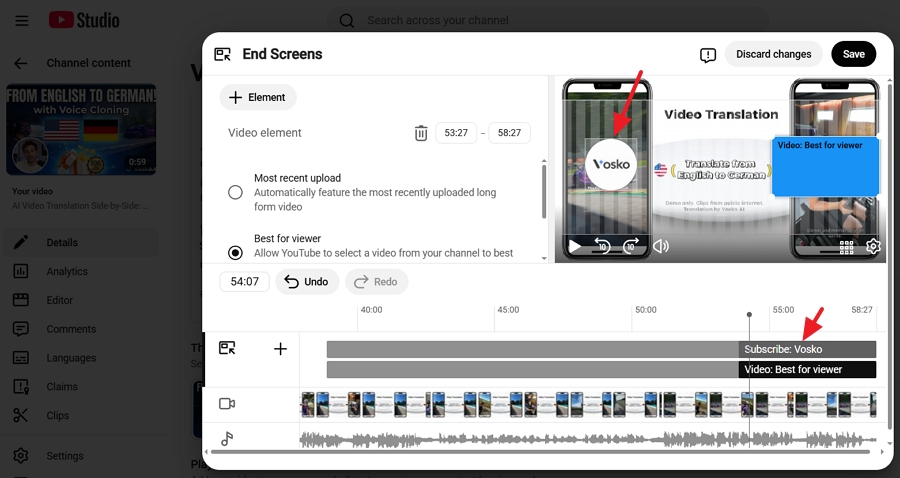Open preview settings gear icon
The width and height of the screenshot is (900, 478).
click(873, 246)
